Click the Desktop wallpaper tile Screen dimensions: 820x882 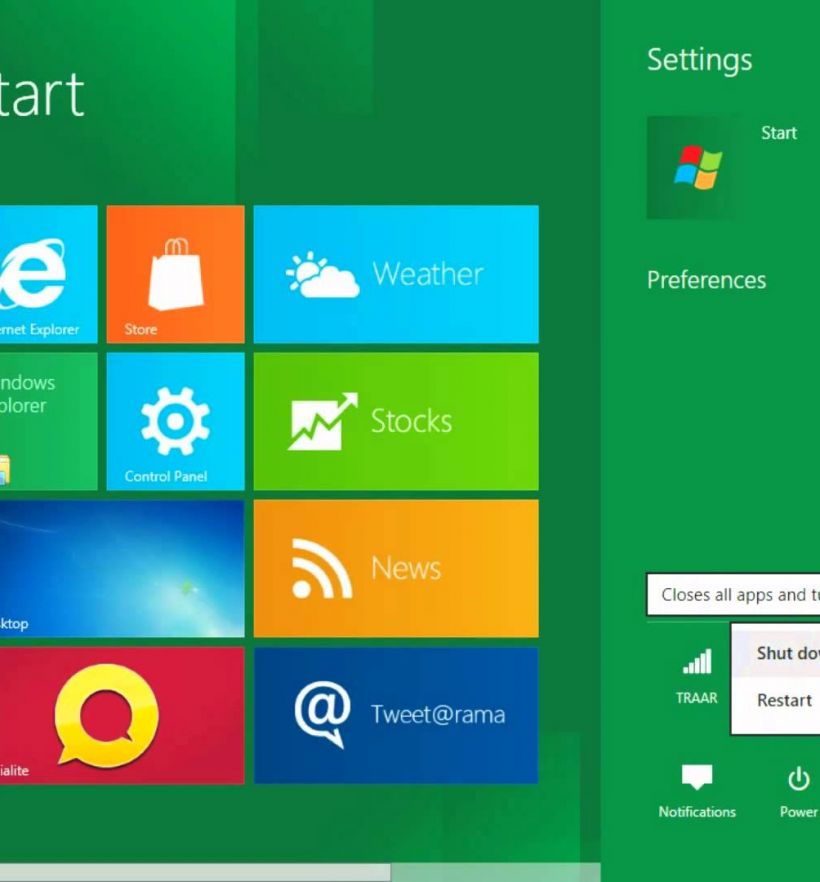121,568
